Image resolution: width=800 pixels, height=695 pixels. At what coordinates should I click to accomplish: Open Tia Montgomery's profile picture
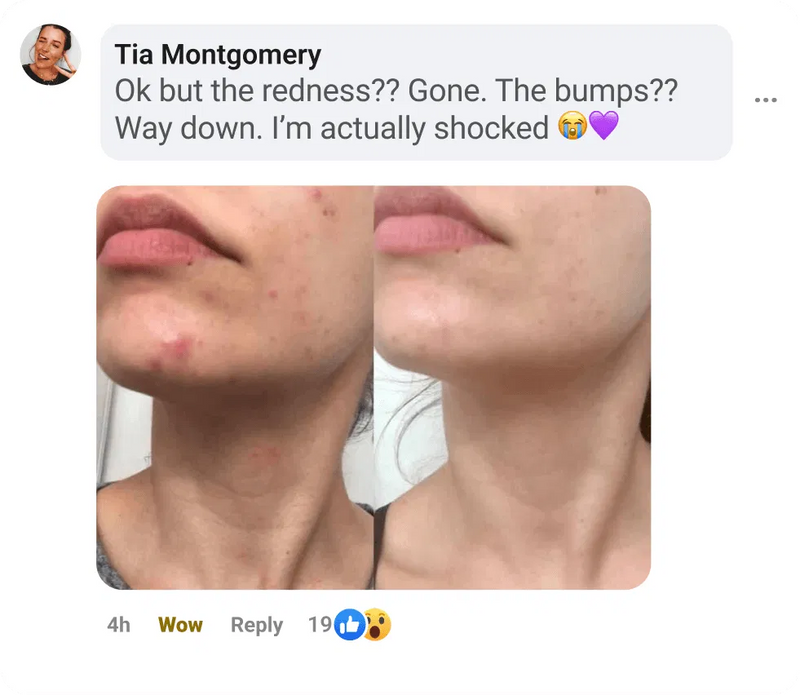point(50,55)
